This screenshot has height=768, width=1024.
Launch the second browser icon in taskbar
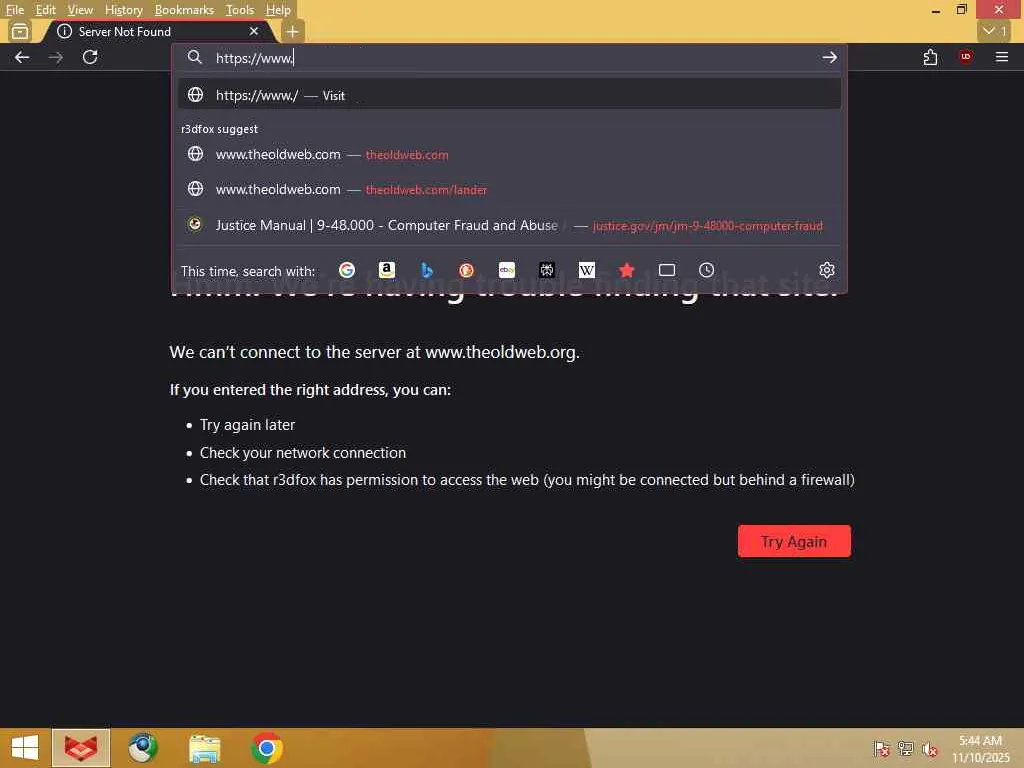143,748
